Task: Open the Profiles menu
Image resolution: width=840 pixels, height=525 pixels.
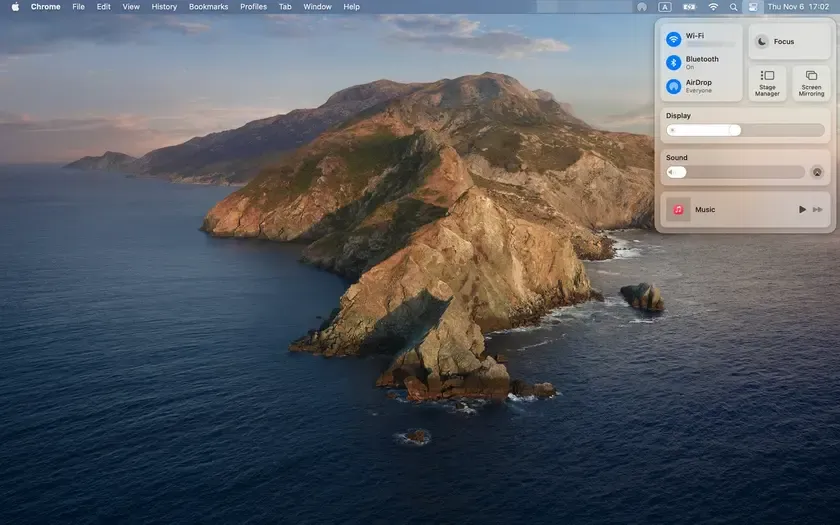Action: pos(253,7)
